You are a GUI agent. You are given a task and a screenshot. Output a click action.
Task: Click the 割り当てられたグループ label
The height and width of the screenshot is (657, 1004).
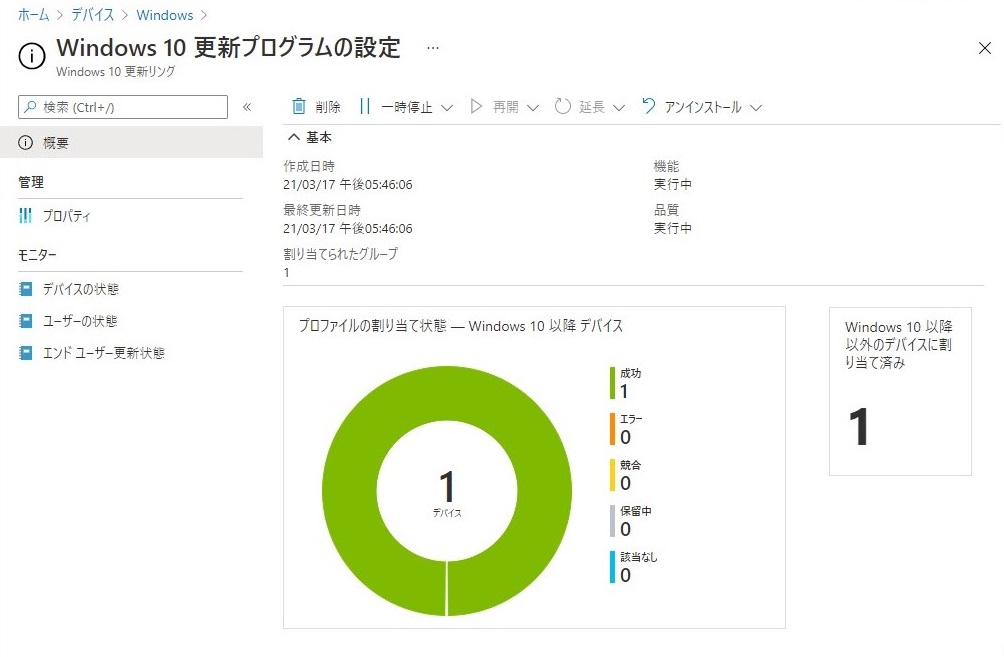[x=341, y=254]
